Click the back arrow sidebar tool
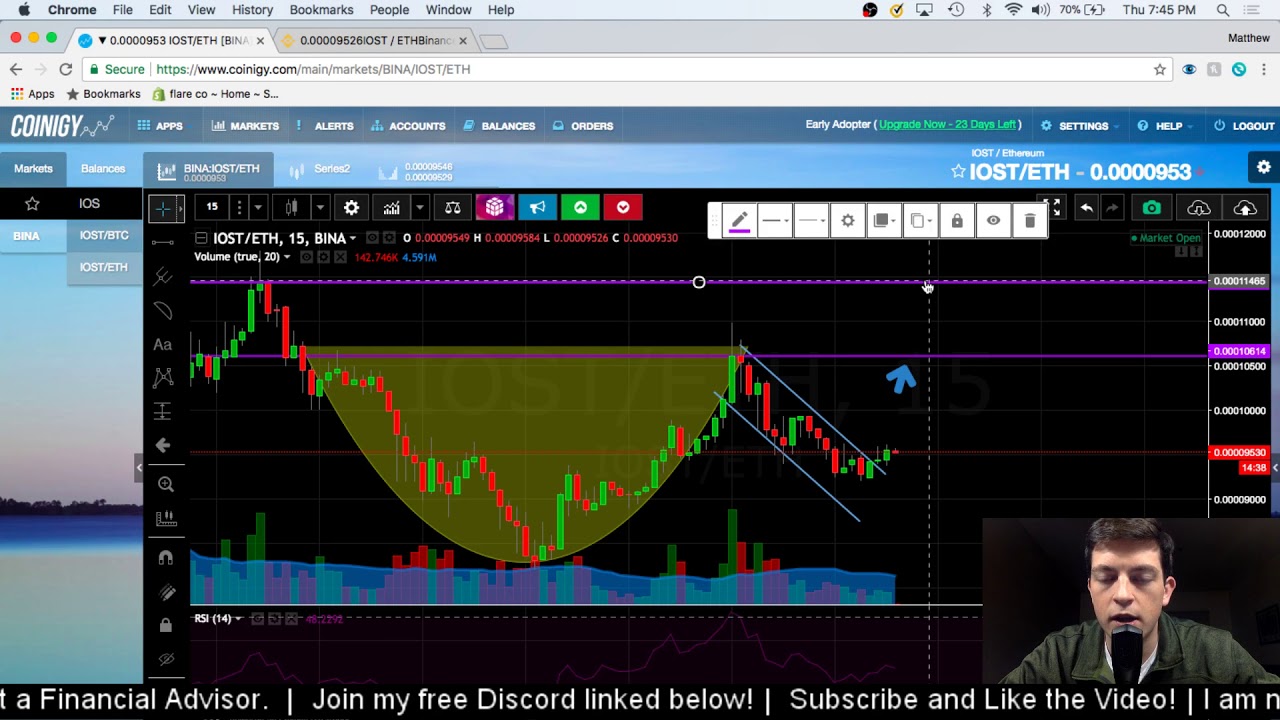This screenshot has height=720, width=1280. (x=163, y=445)
